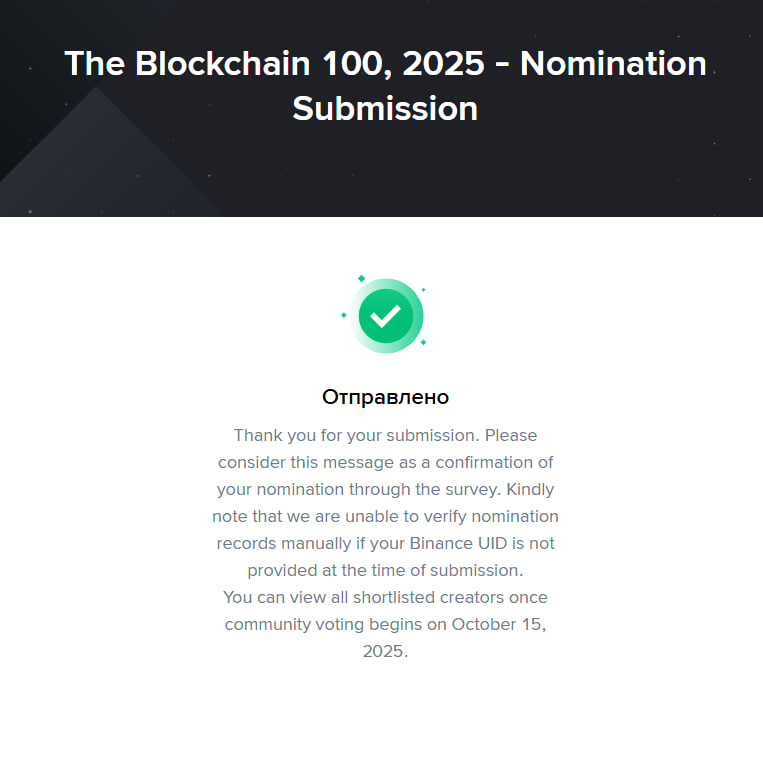763x778 pixels.
Task: Click the green checkmark success icon
Action: click(385, 316)
